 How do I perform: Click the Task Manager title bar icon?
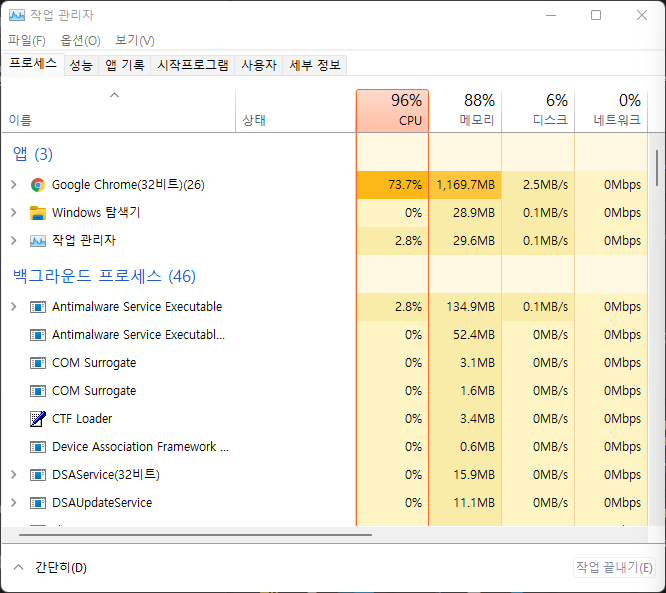(17, 15)
